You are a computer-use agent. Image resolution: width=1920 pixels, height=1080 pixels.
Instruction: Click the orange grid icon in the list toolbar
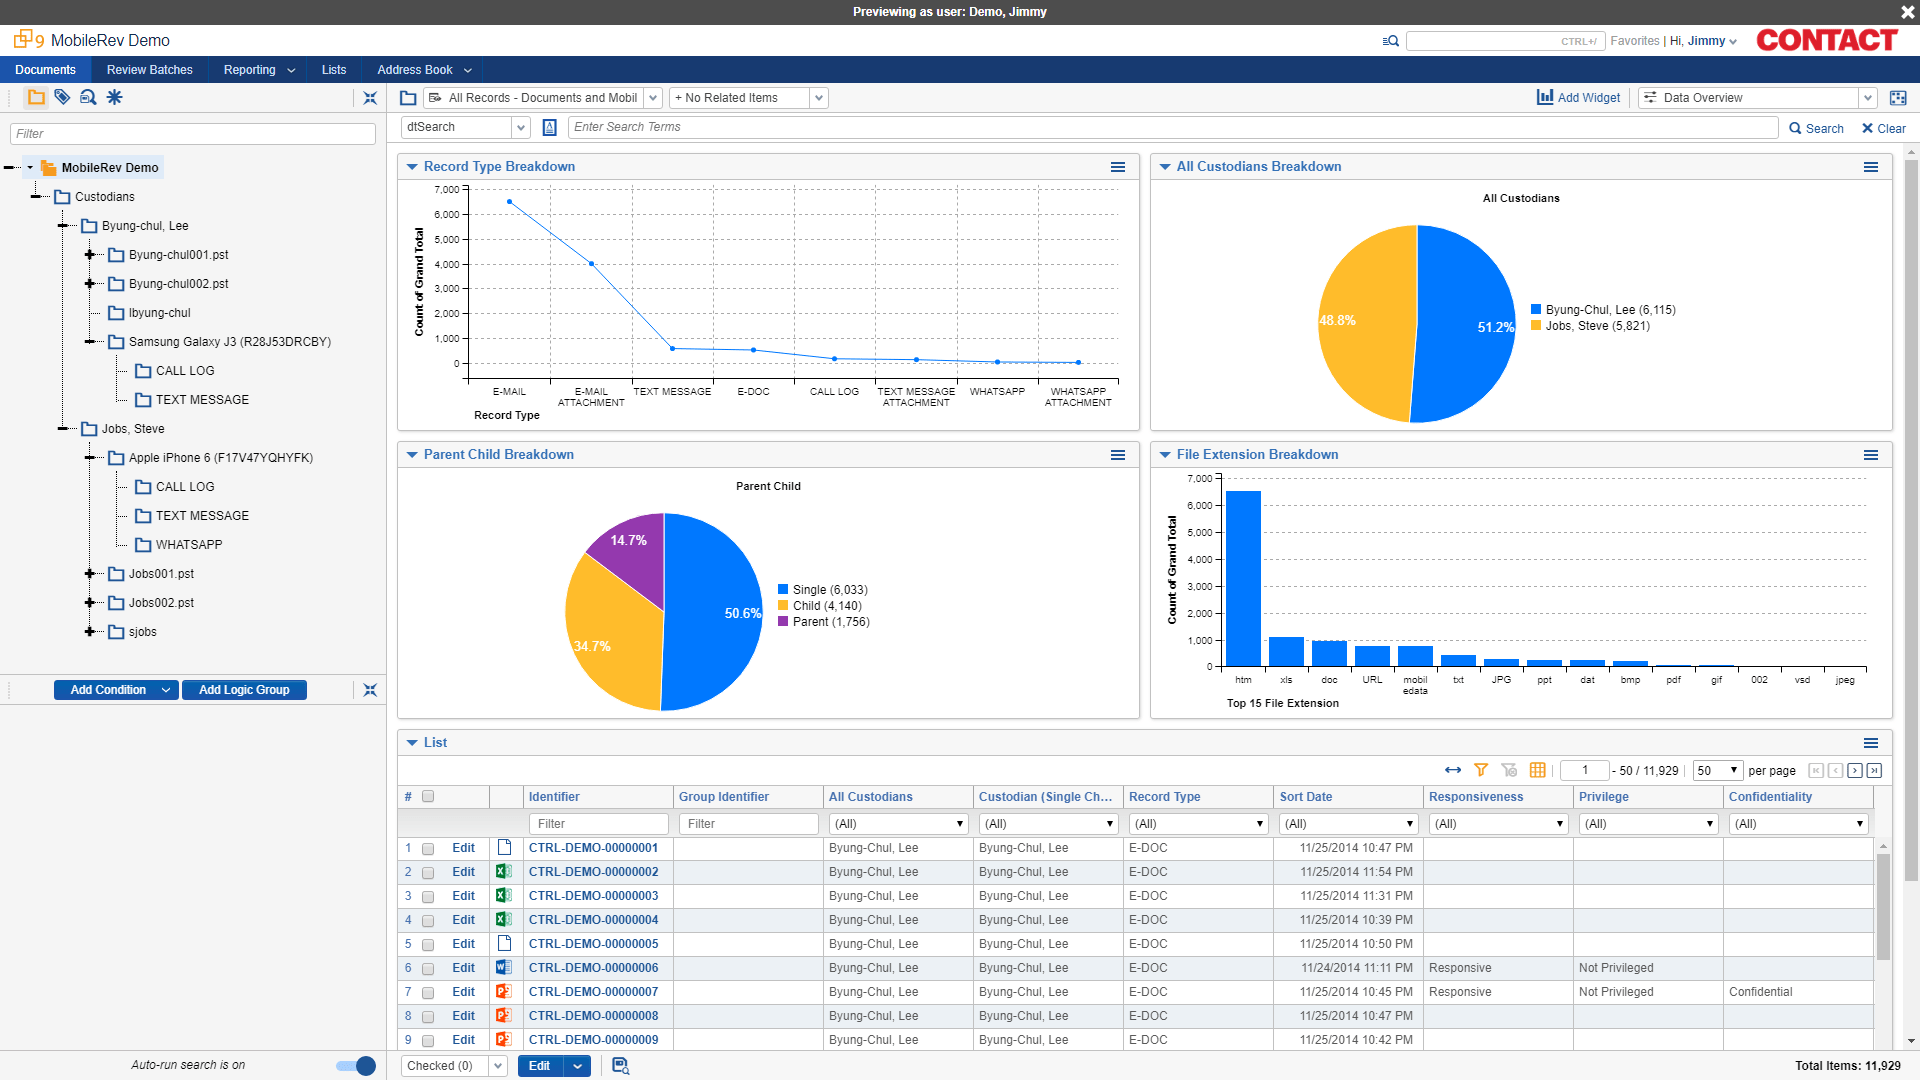coord(1538,770)
